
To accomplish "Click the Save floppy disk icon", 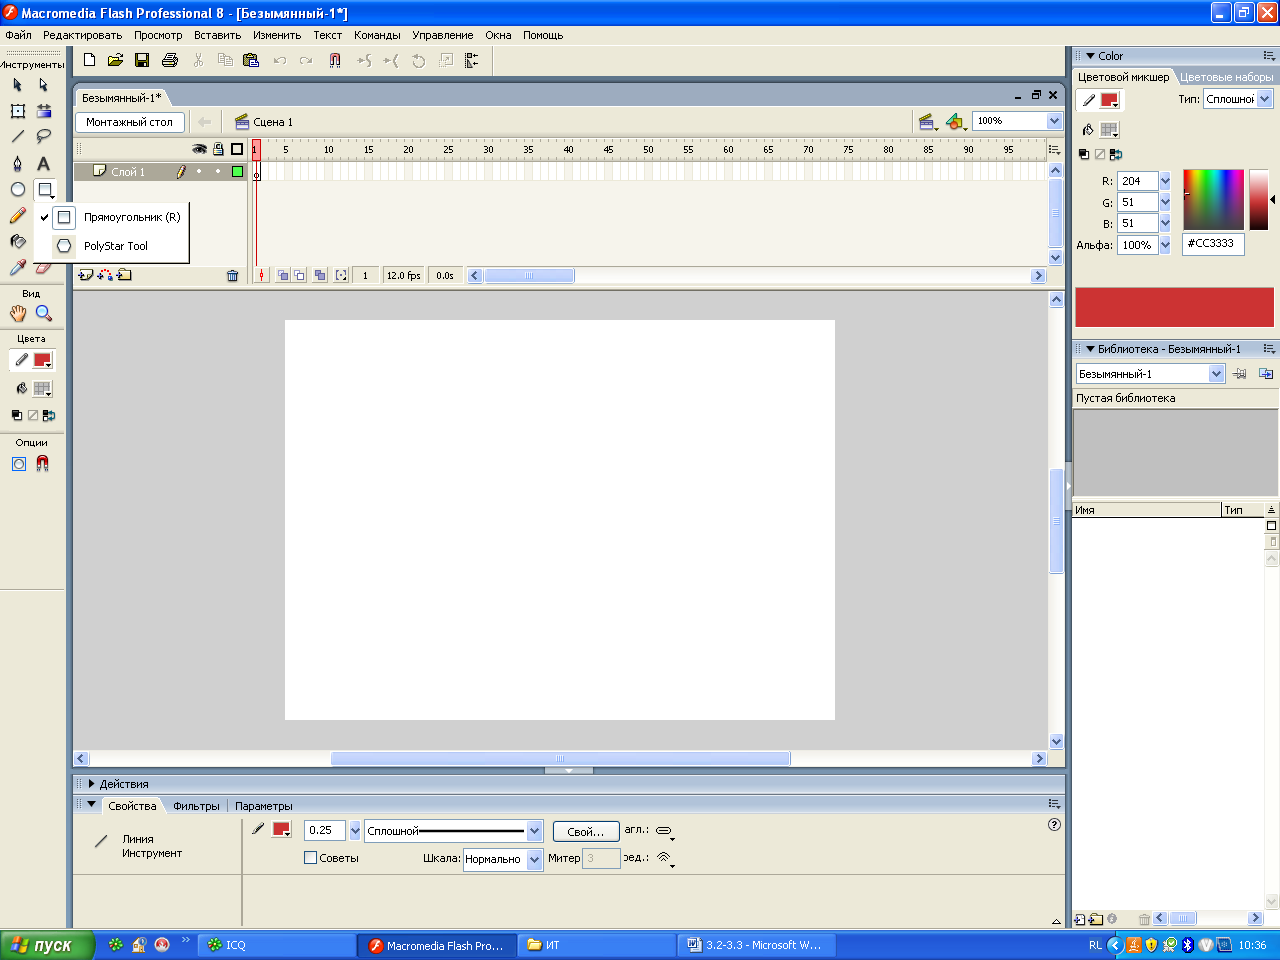I will [x=142, y=60].
